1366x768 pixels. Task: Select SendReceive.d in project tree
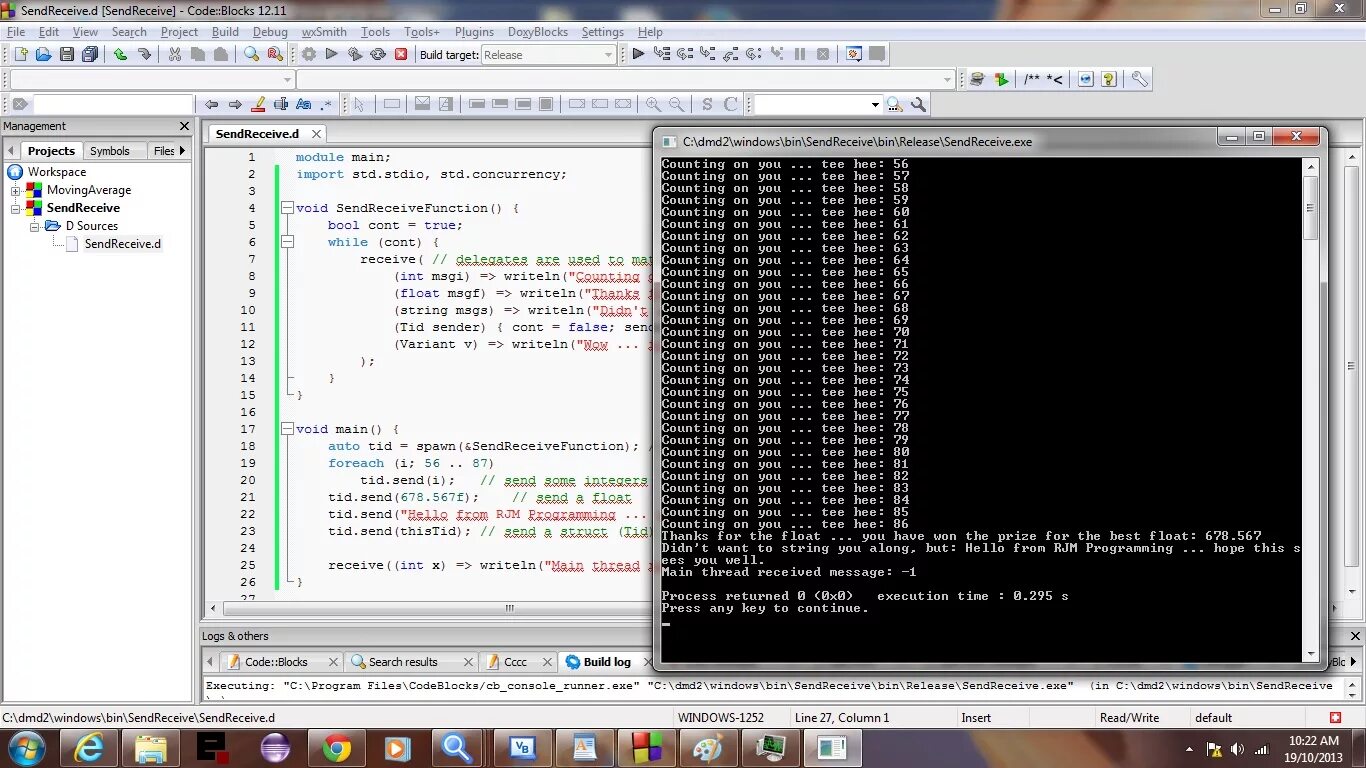(x=122, y=244)
